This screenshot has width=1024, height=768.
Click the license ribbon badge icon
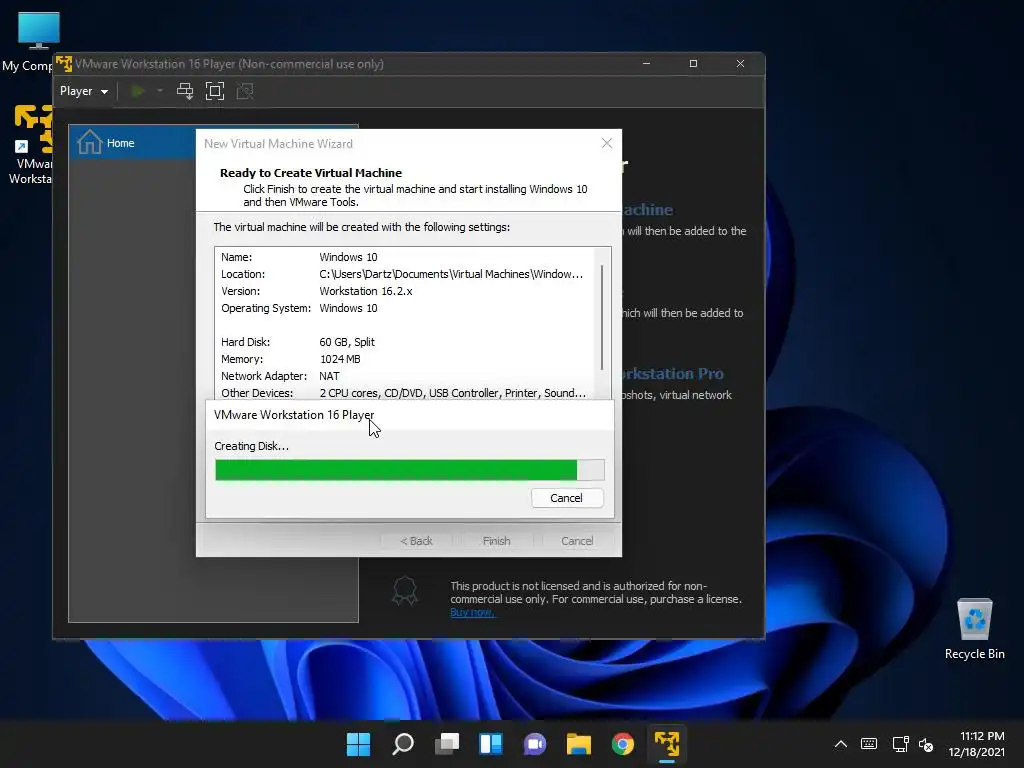(x=405, y=590)
